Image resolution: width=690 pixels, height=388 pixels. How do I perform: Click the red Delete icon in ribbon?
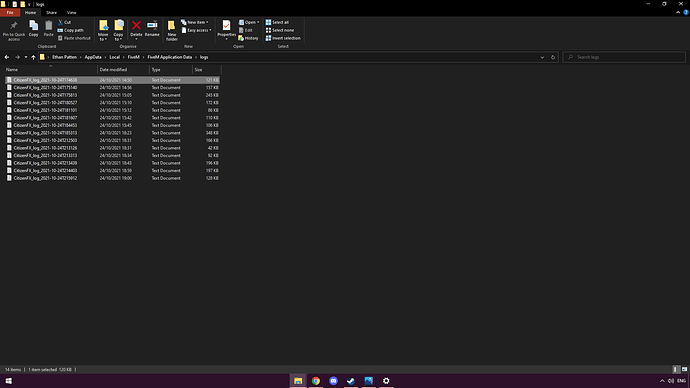click(x=136, y=26)
